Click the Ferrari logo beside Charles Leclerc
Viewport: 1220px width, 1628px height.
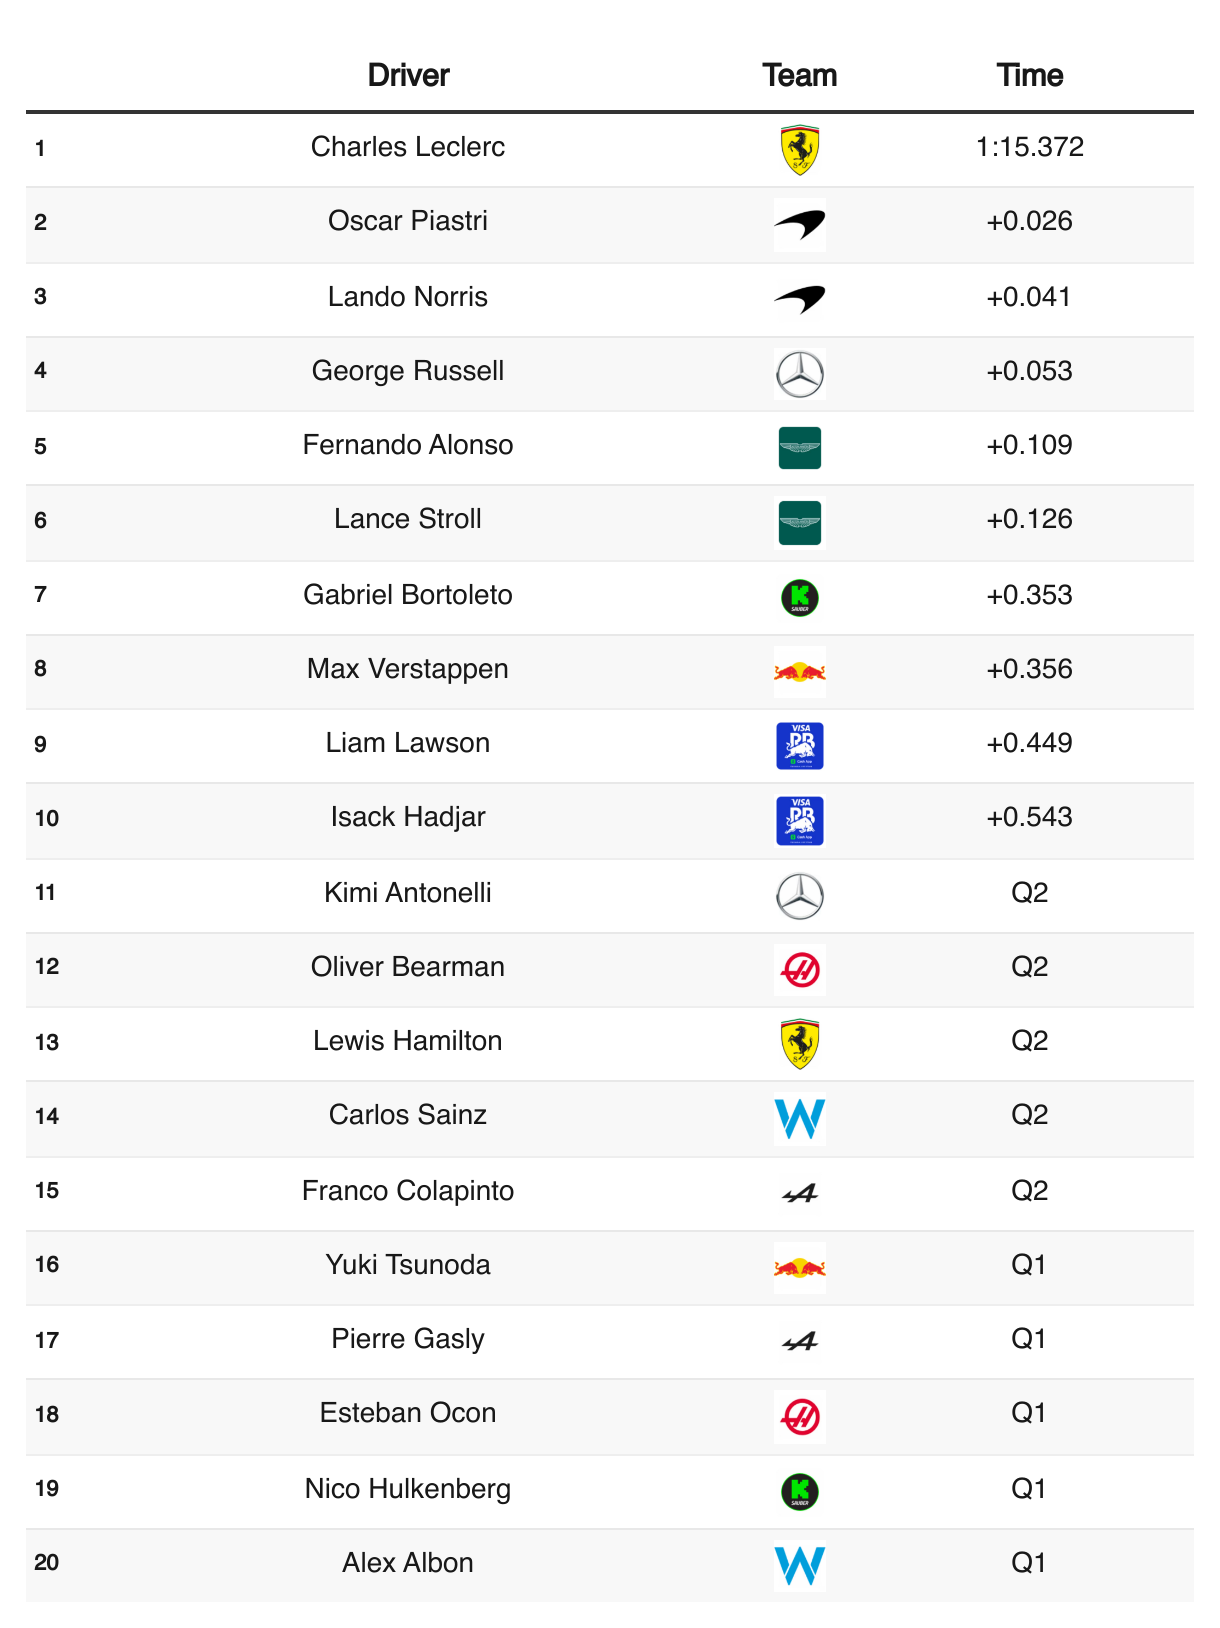click(x=799, y=150)
